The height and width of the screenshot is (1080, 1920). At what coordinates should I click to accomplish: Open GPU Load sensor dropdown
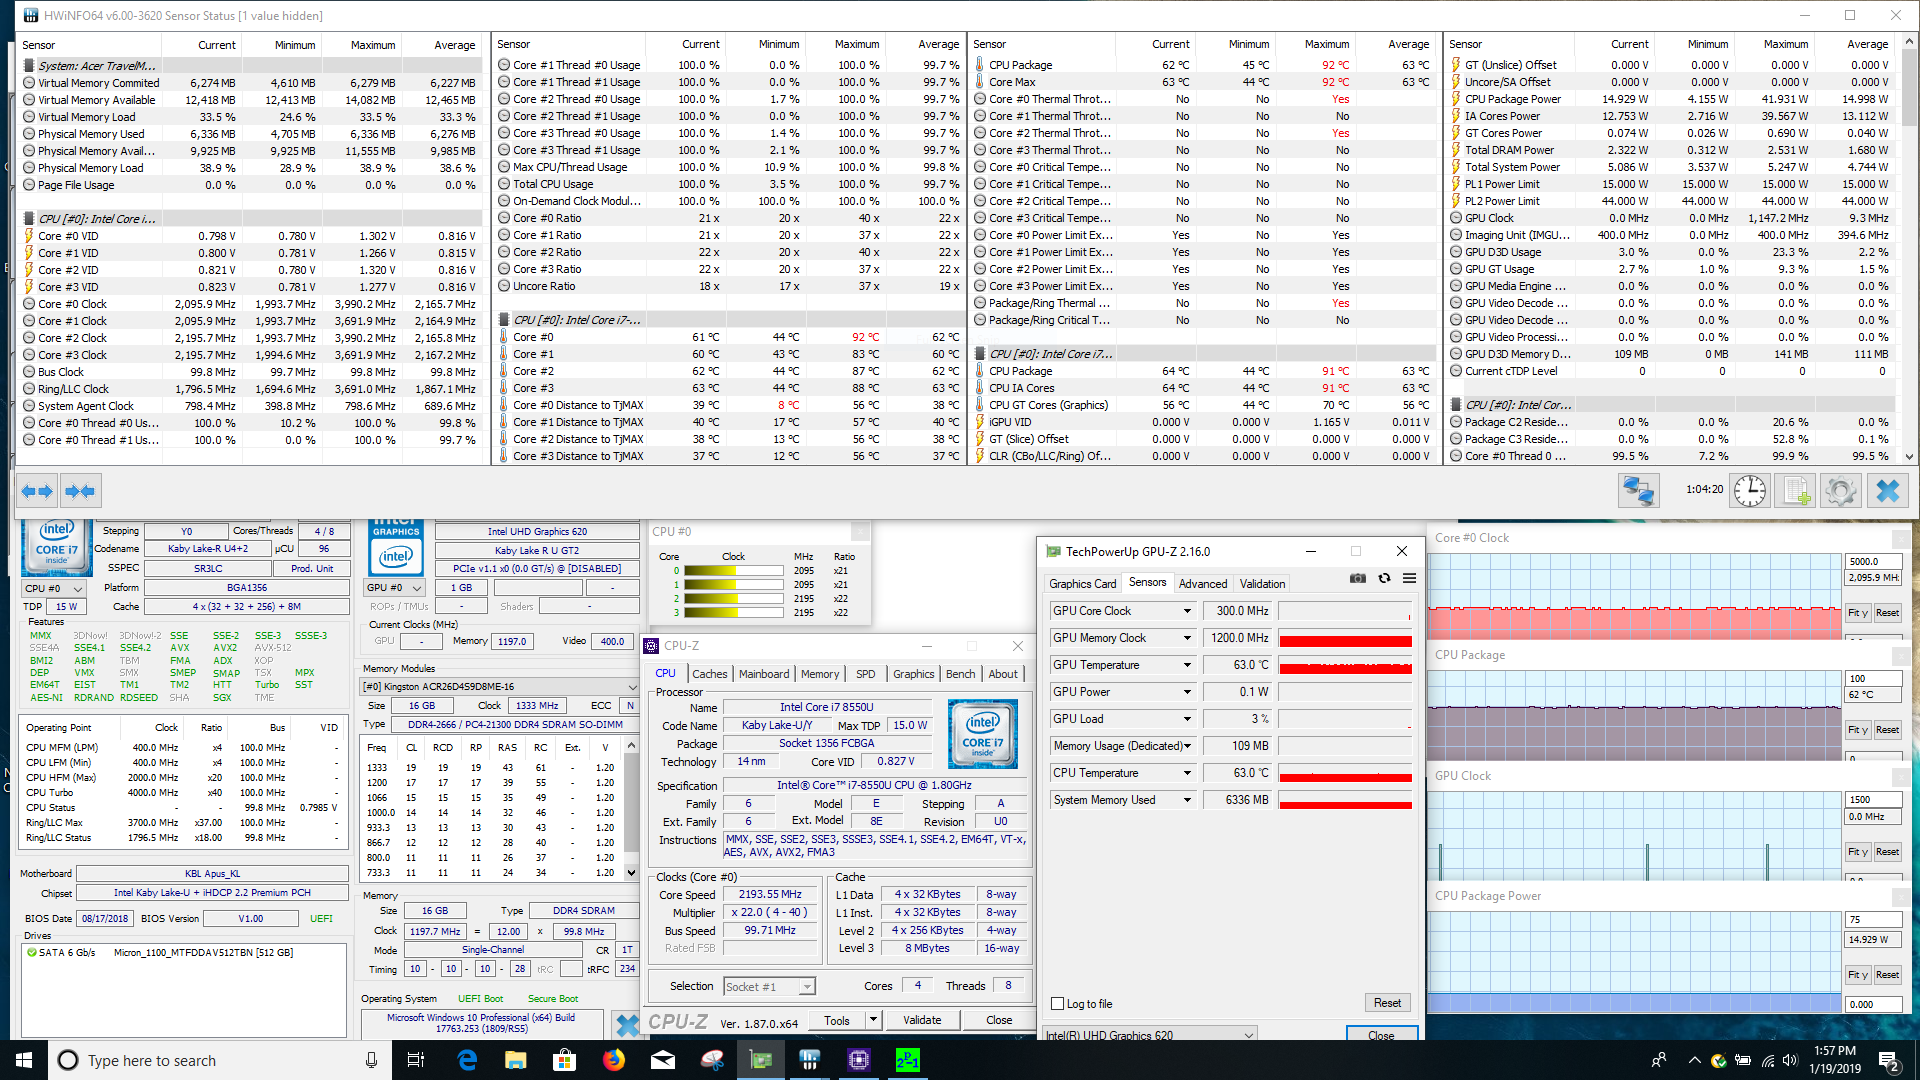click(x=1187, y=719)
